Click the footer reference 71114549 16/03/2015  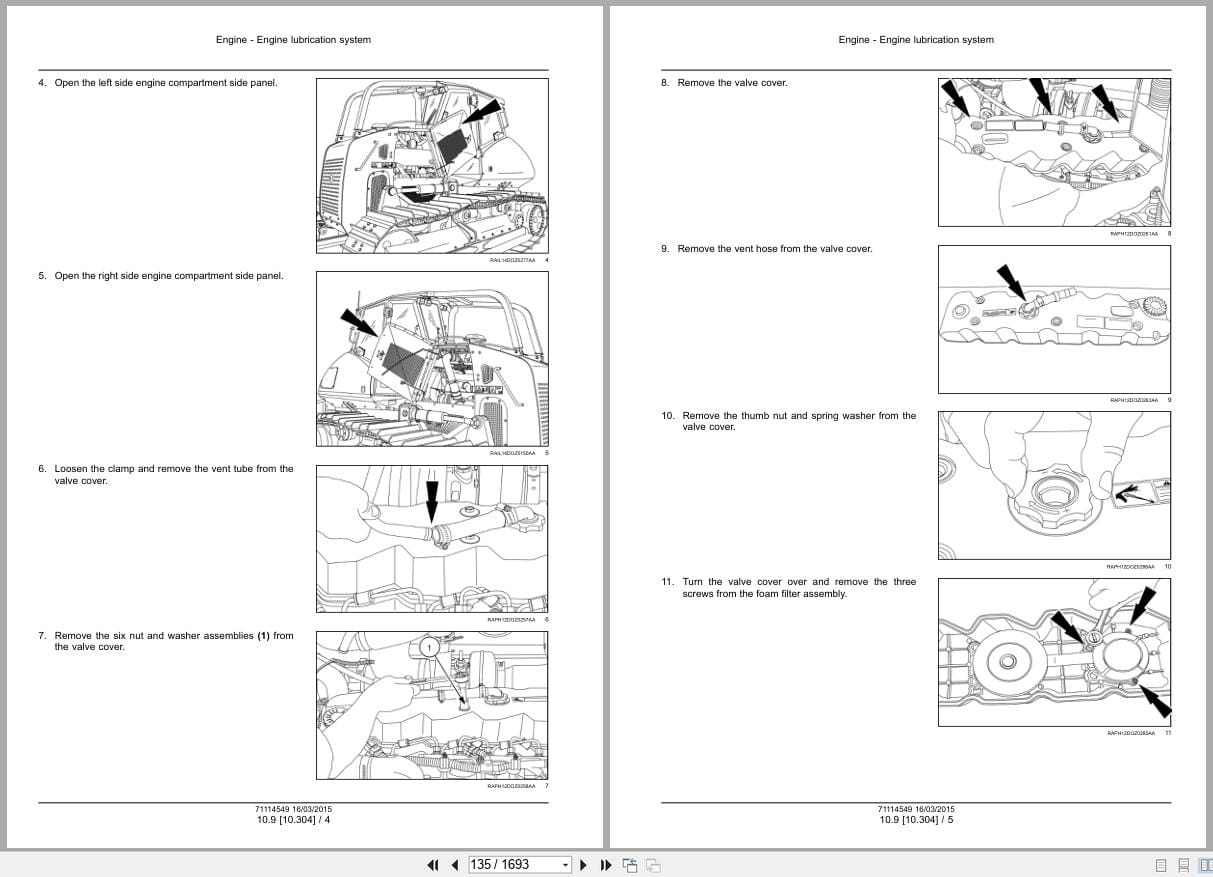click(x=292, y=809)
